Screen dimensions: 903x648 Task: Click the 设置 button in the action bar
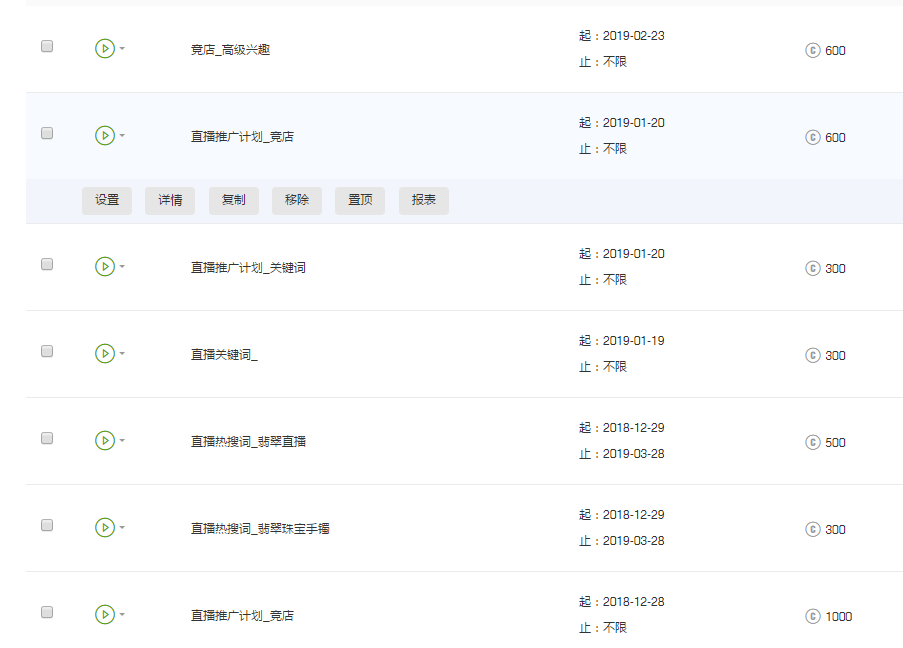pyautogui.click(x=107, y=200)
